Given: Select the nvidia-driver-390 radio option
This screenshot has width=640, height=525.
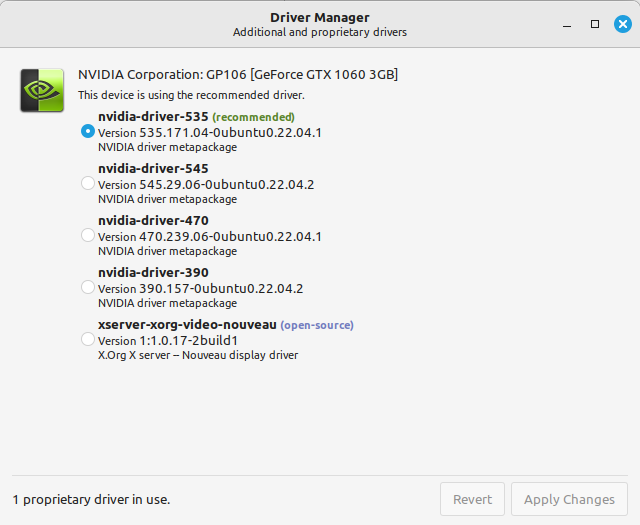Looking at the screenshot, I should tap(88, 287).
